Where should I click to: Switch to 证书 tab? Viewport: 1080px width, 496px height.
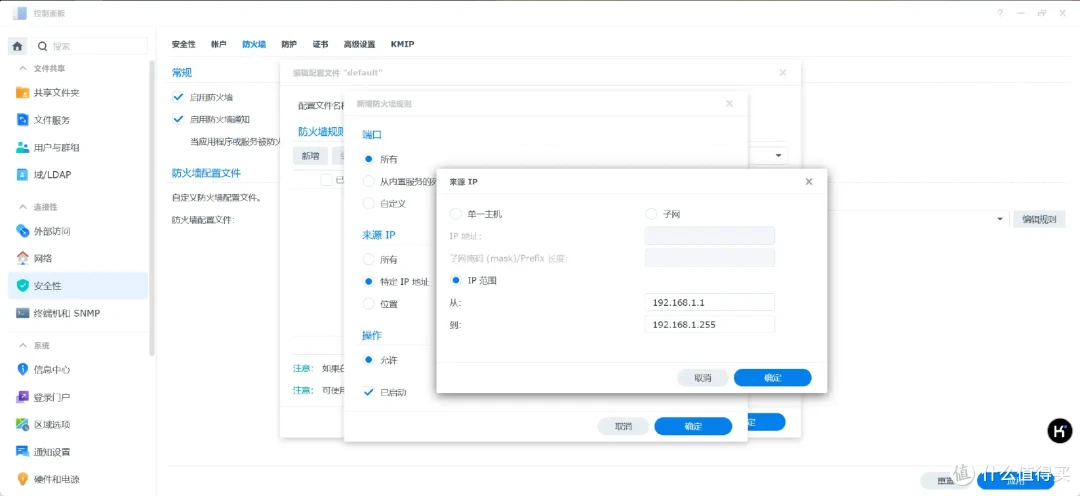click(320, 44)
